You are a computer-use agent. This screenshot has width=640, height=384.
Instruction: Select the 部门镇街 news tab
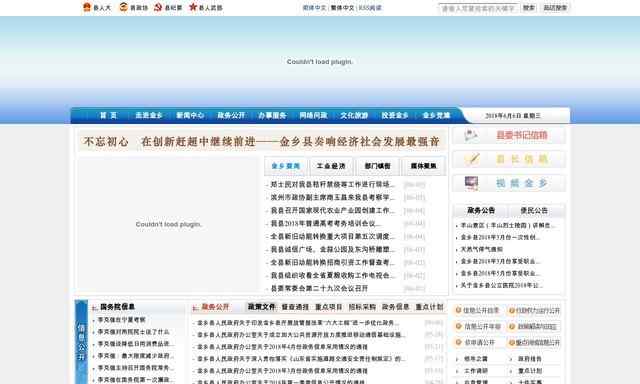coord(377,166)
